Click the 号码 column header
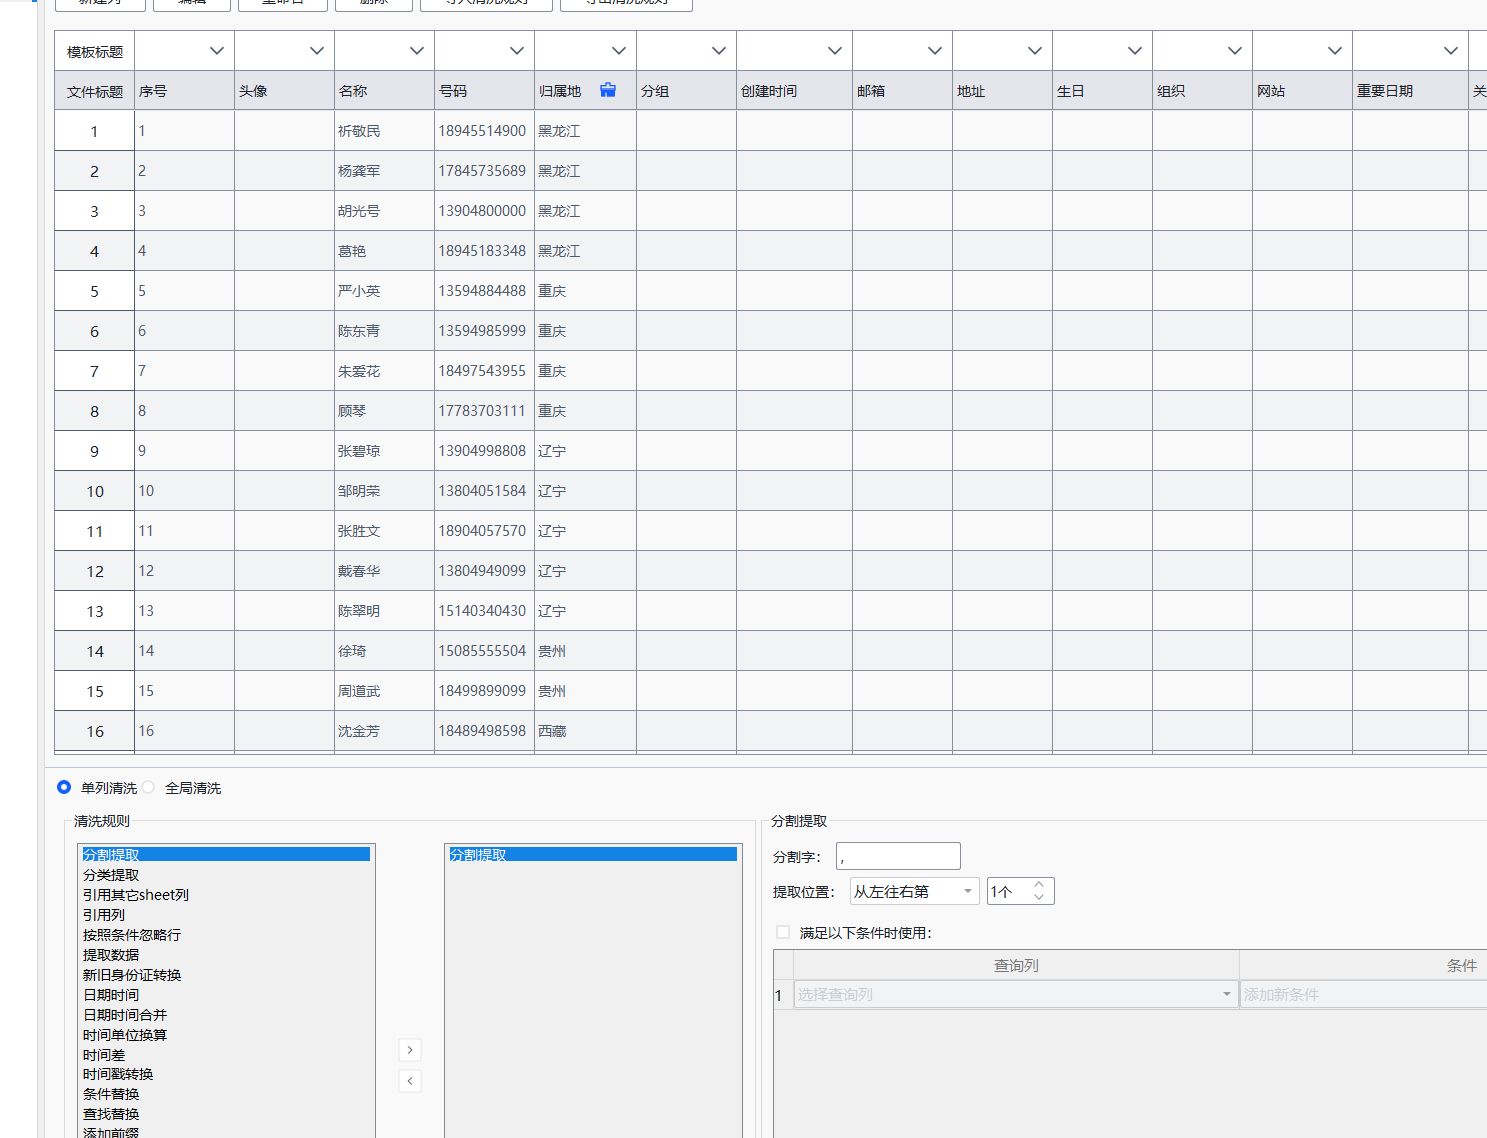The width and height of the screenshot is (1487, 1138). coord(484,91)
